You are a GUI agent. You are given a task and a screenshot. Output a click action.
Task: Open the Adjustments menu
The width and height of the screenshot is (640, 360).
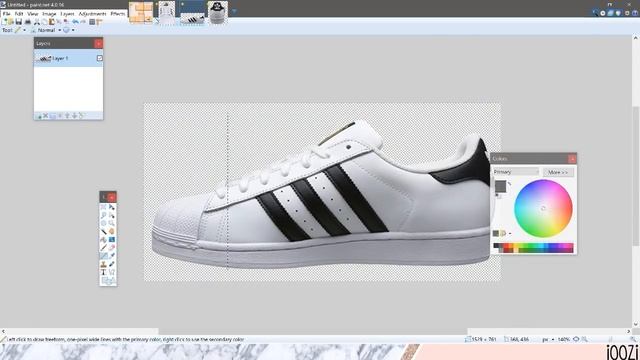click(92, 13)
